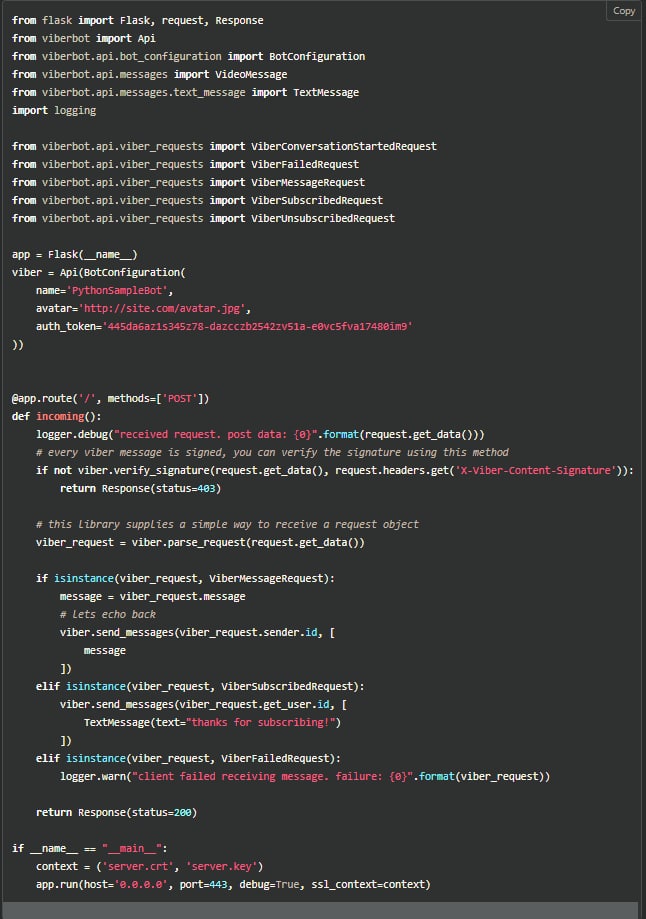Click the ViberUnsubscribedRequest import line
Screen dimensions: 646x919
203,219
